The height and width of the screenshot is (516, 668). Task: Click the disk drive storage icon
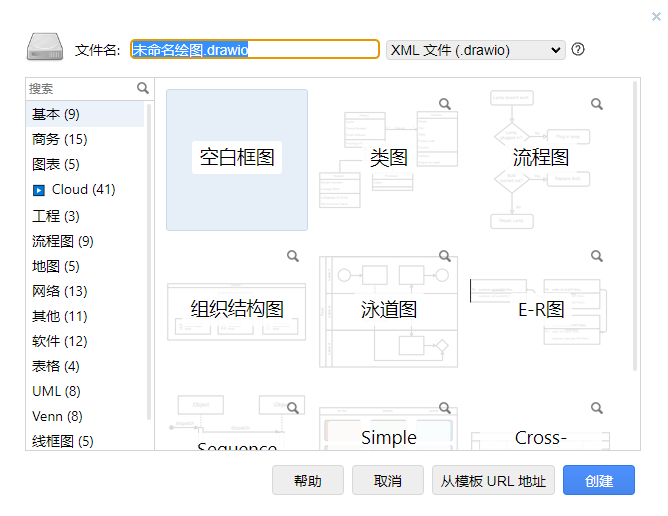45,49
